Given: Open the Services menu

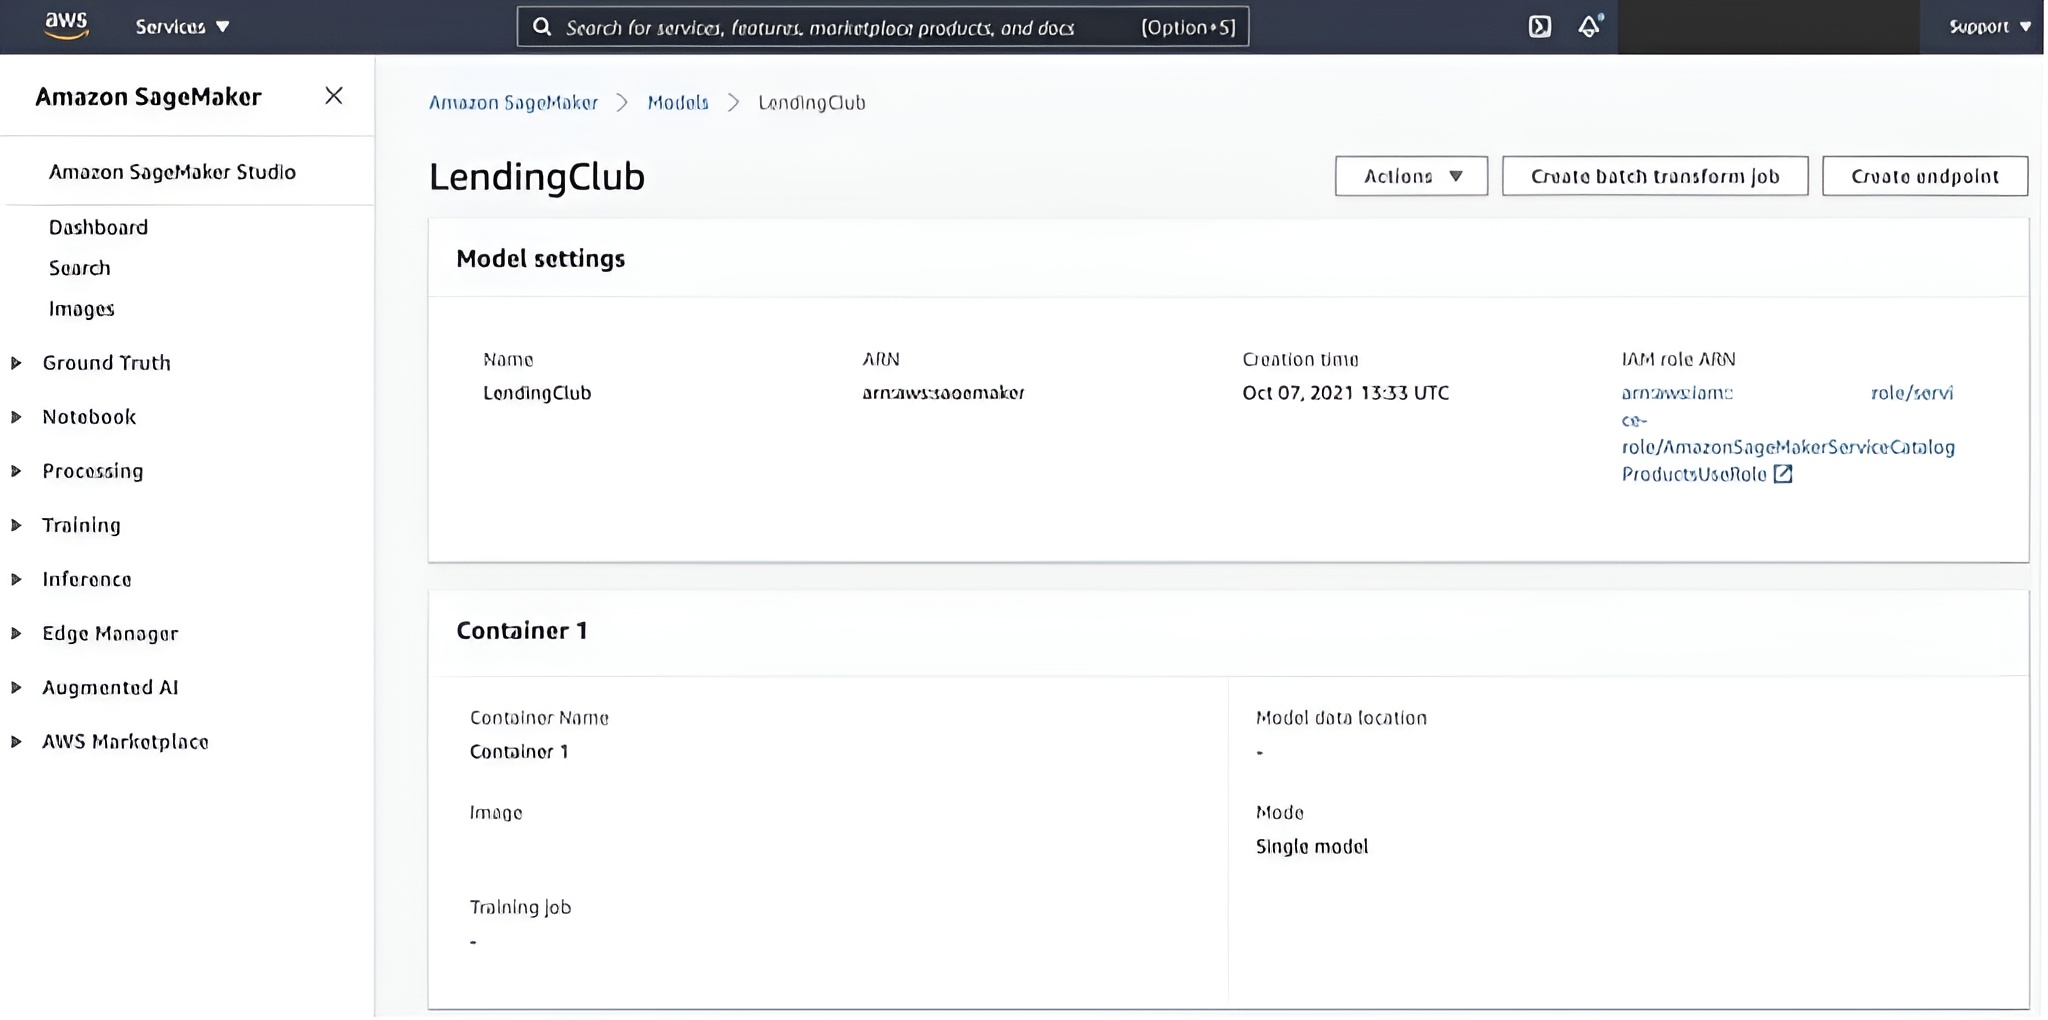Looking at the screenshot, I should click(182, 27).
